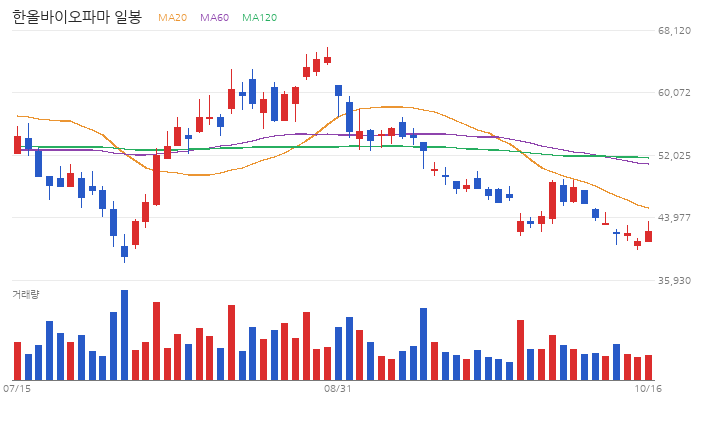Click the MA60 legend label
This screenshot has height=440, width=720.
pos(214,17)
